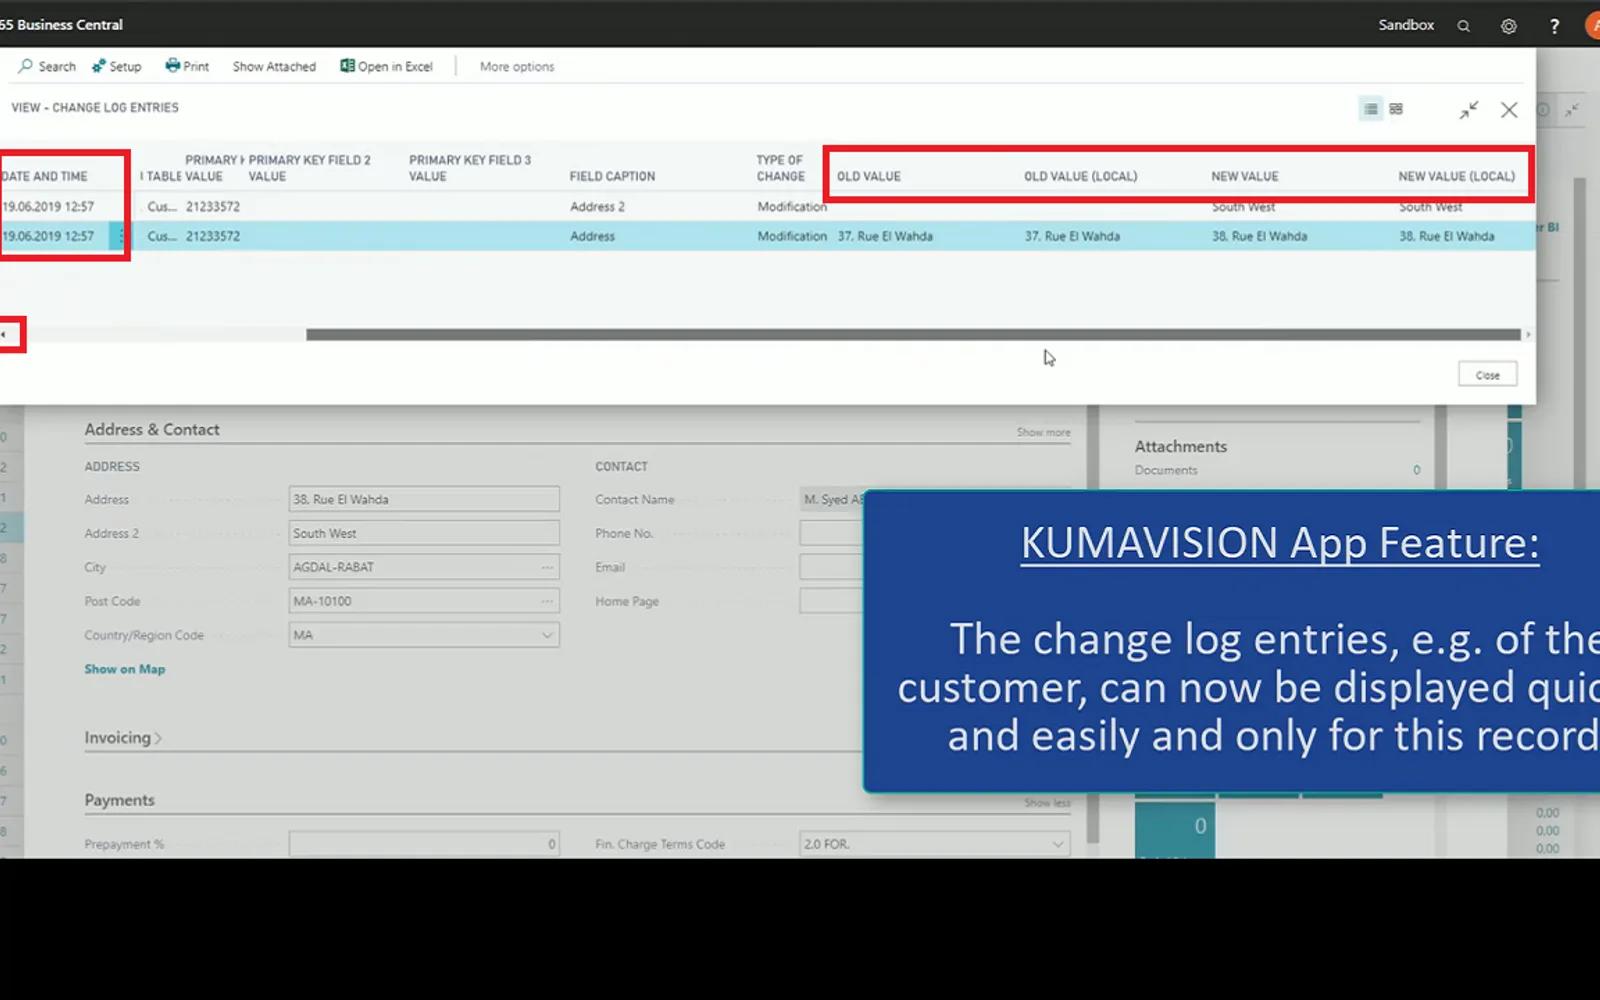The width and height of the screenshot is (1600, 1000).
Task: Switch to tile view layout icon
Action: point(1396,109)
